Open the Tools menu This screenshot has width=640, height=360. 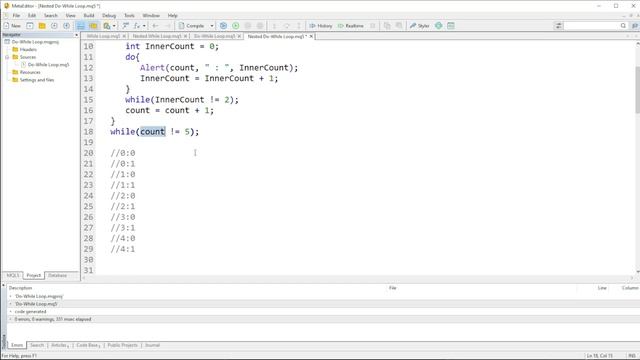129,16
